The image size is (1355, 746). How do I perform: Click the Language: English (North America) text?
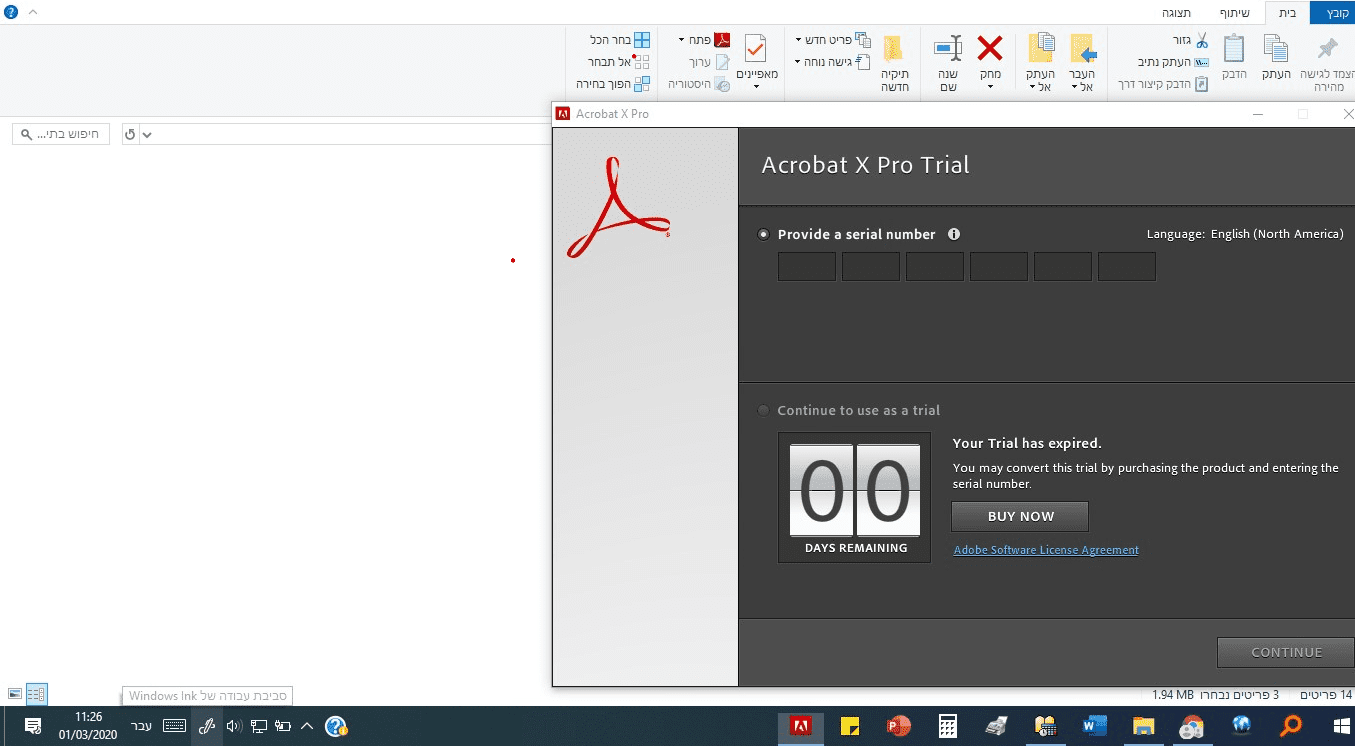(1245, 234)
